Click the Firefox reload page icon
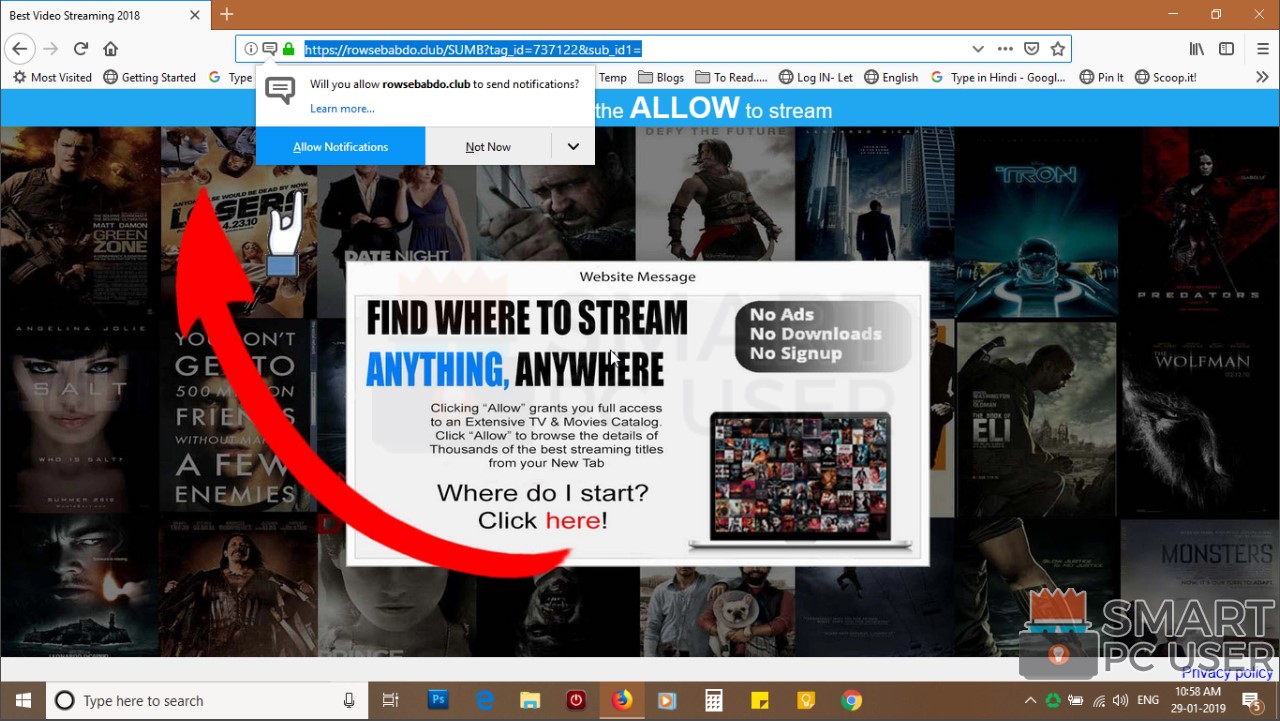The height and width of the screenshot is (721, 1280). coord(81,49)
